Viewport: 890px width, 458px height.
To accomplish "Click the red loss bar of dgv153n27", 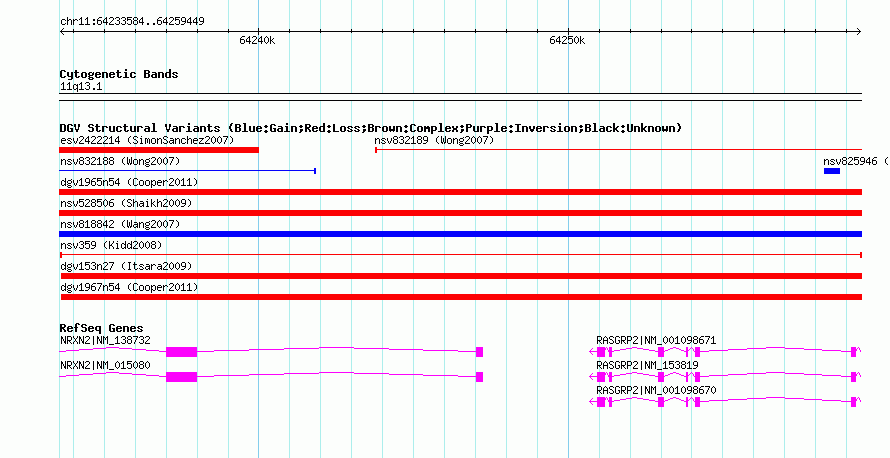I will (461, 276).
